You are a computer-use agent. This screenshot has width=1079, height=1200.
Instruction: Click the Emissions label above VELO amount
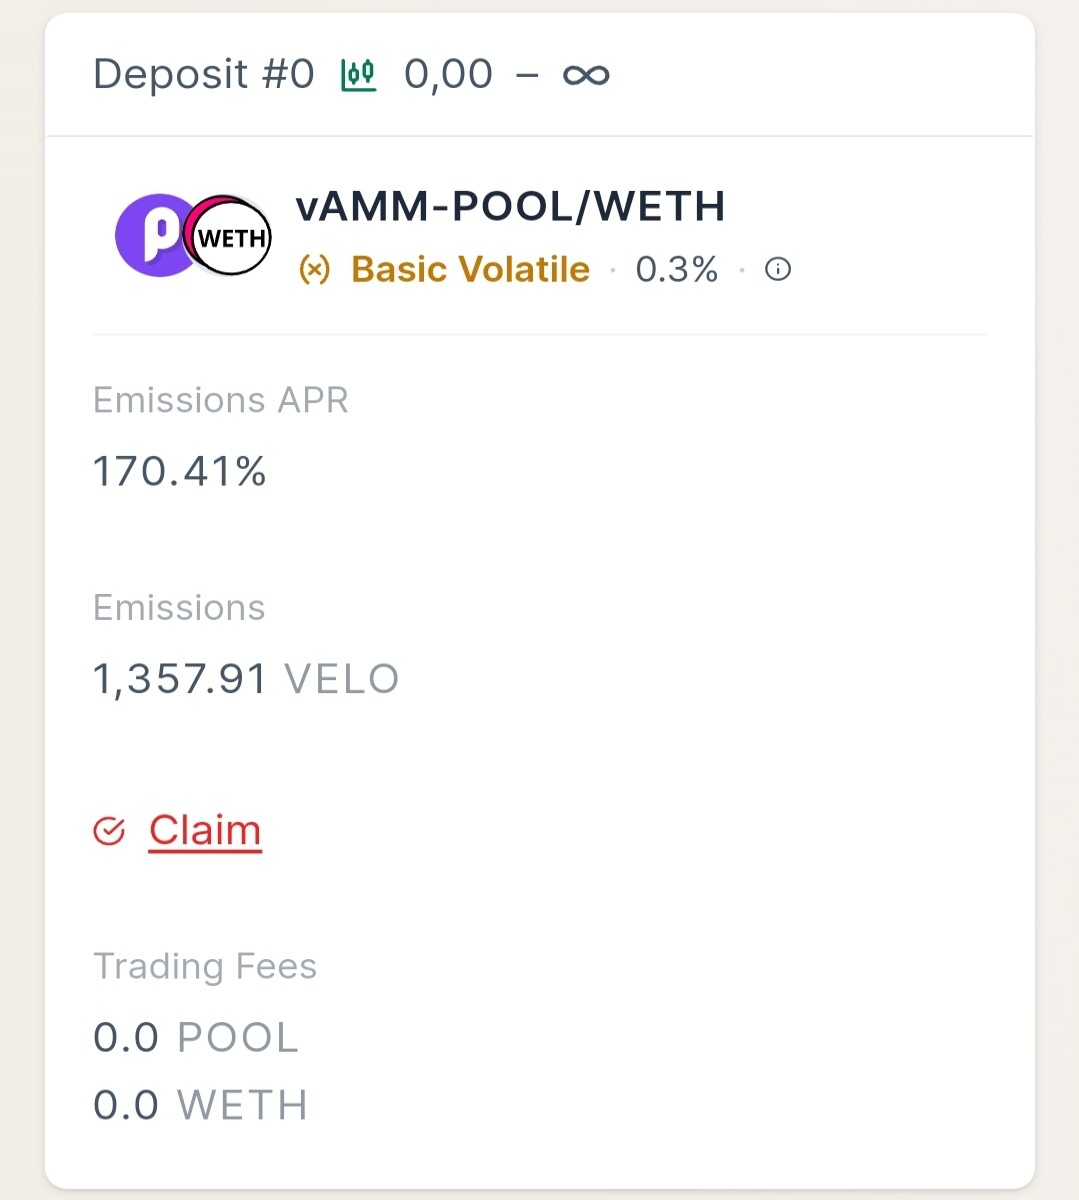point(179,608)
